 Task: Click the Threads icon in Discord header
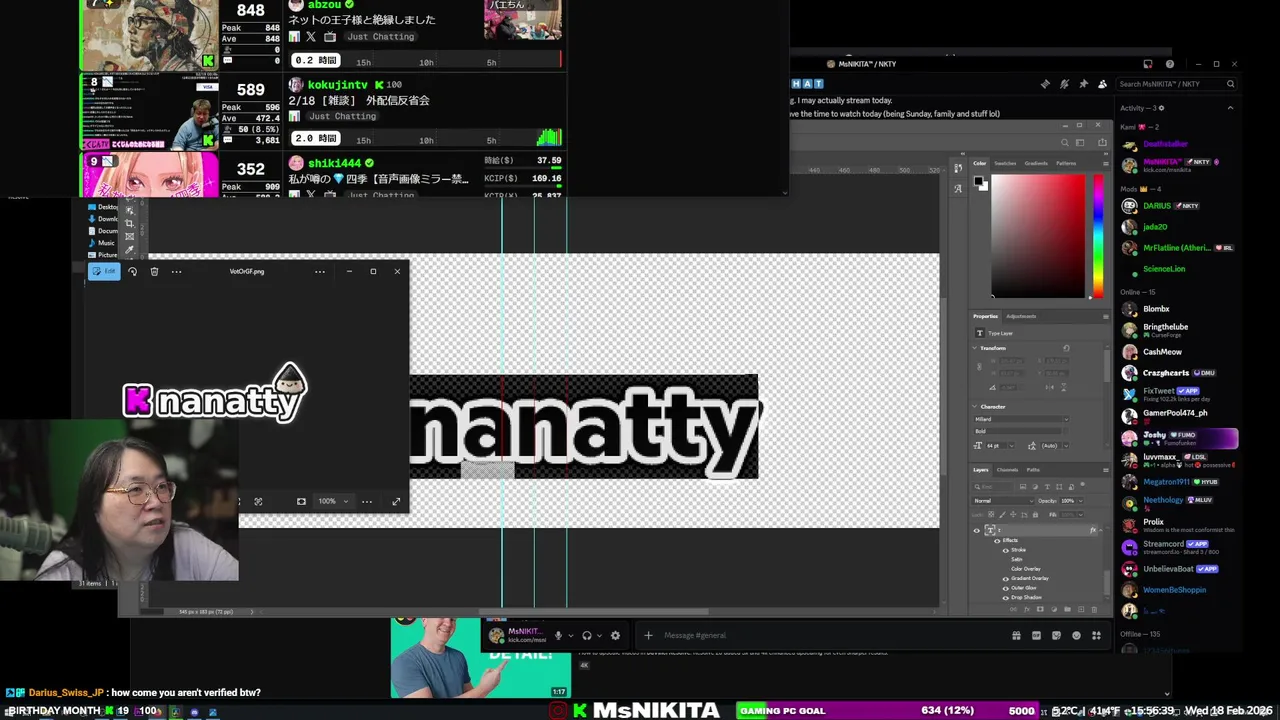1045,84
